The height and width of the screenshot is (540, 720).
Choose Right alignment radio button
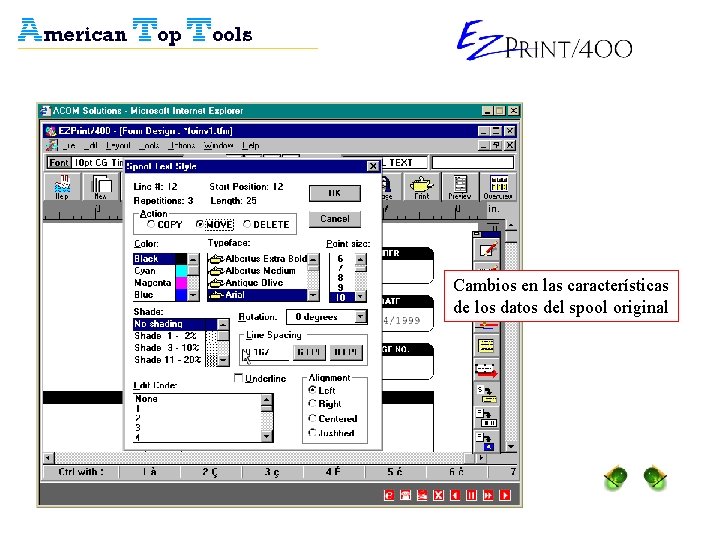[313, 404]
